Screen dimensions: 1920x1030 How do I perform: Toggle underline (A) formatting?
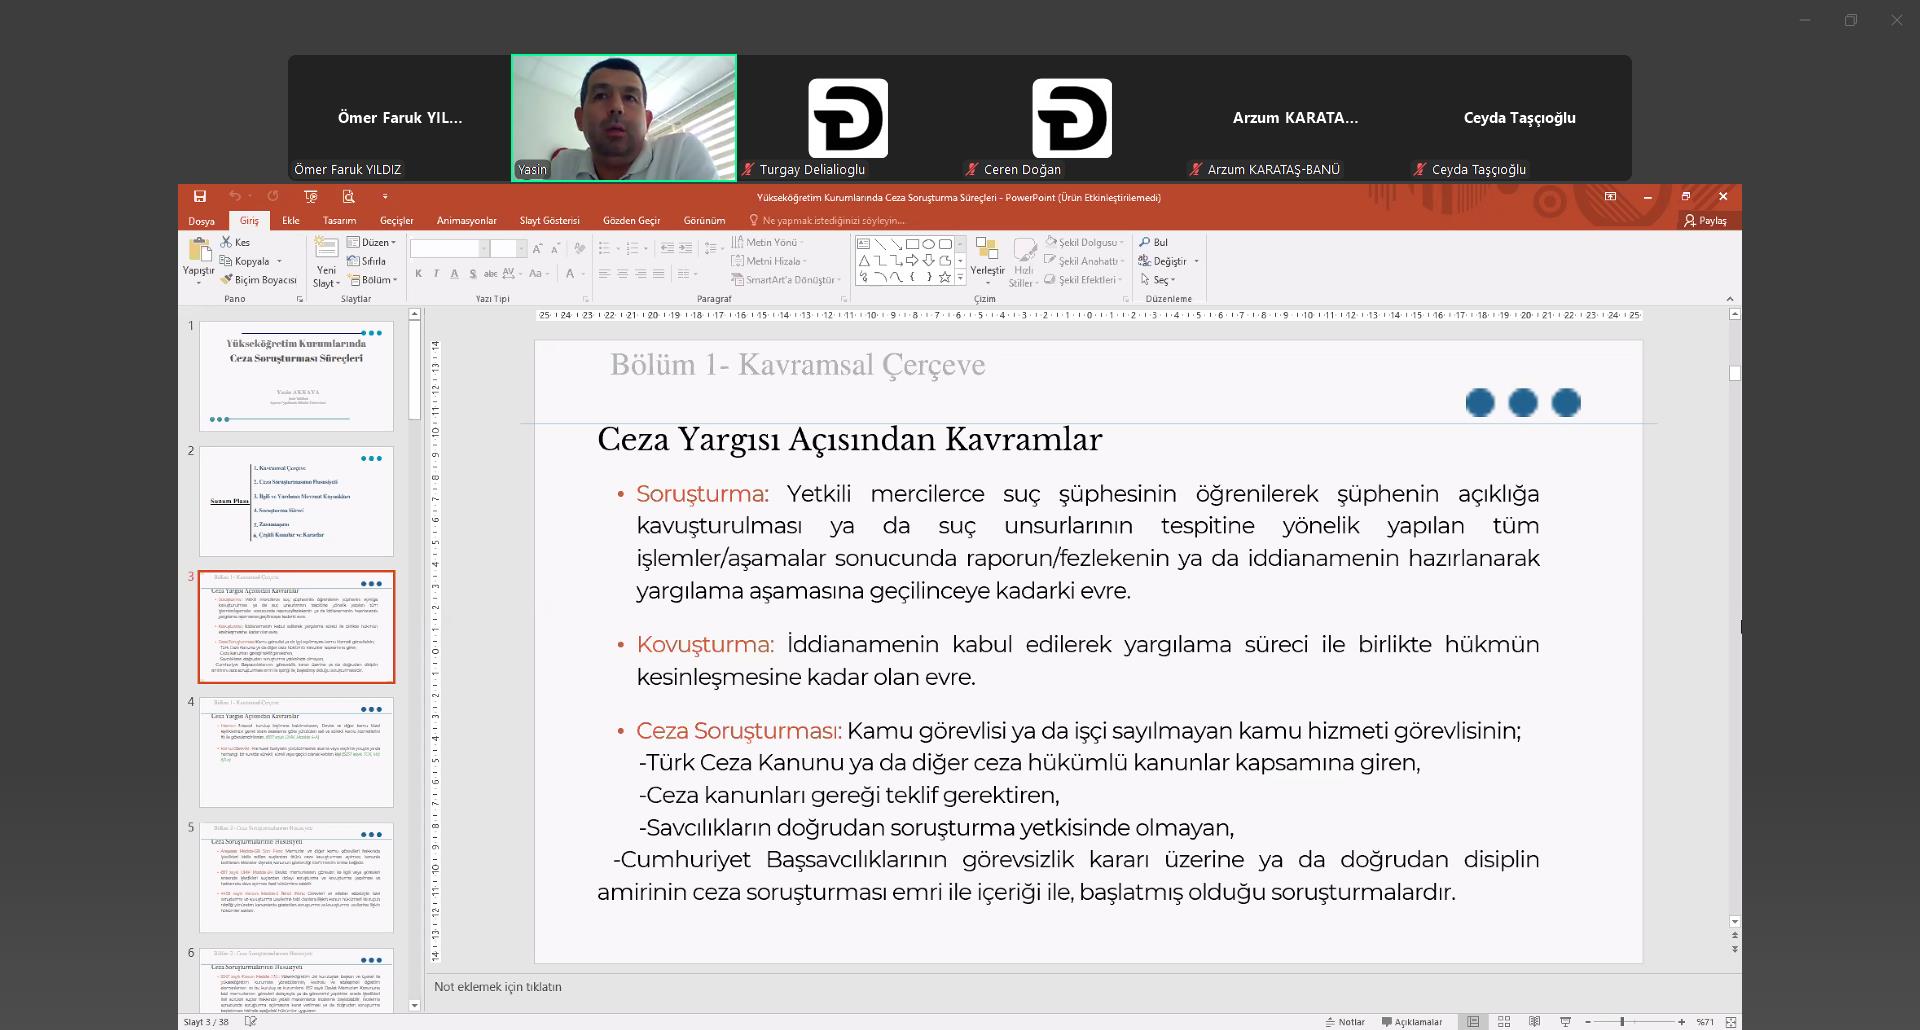pyautogui.click(x=454, y=274)
